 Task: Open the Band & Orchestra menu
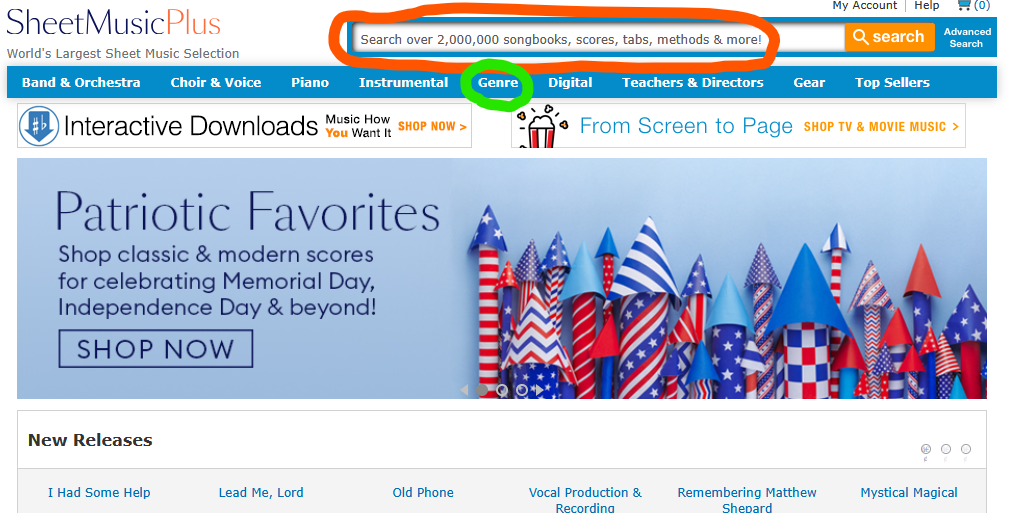point(81,83)
